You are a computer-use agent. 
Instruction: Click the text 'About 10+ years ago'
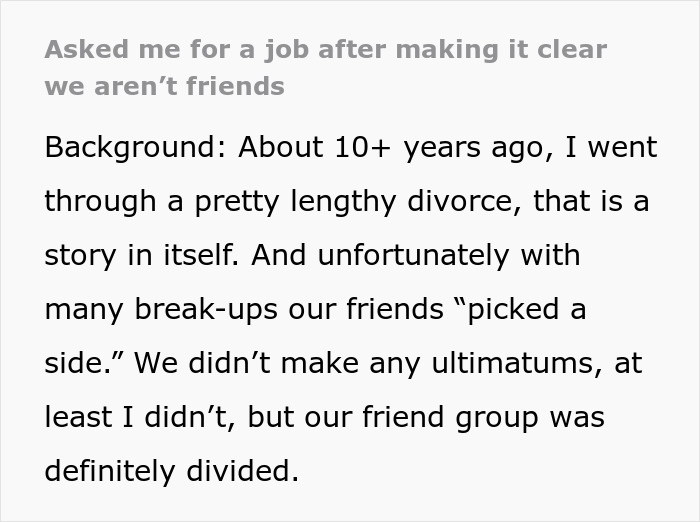pyautogui.click(x=396, y=148)
